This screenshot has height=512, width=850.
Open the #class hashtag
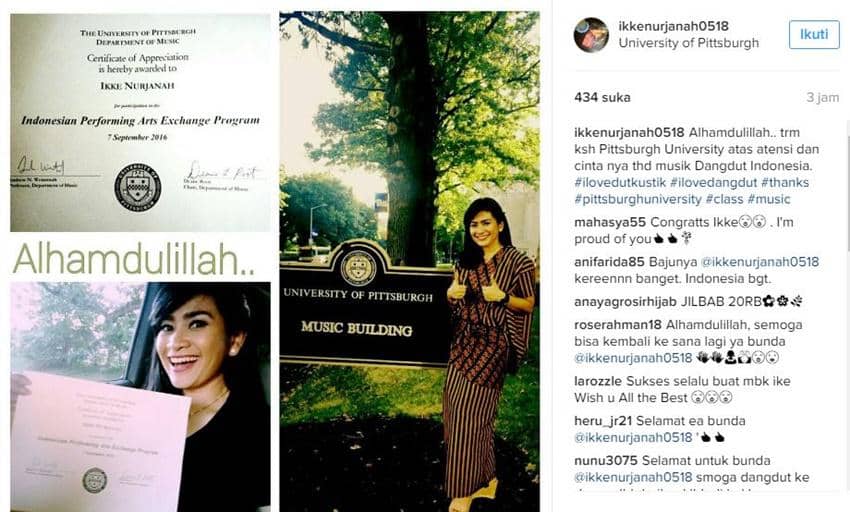click(724, 199)
